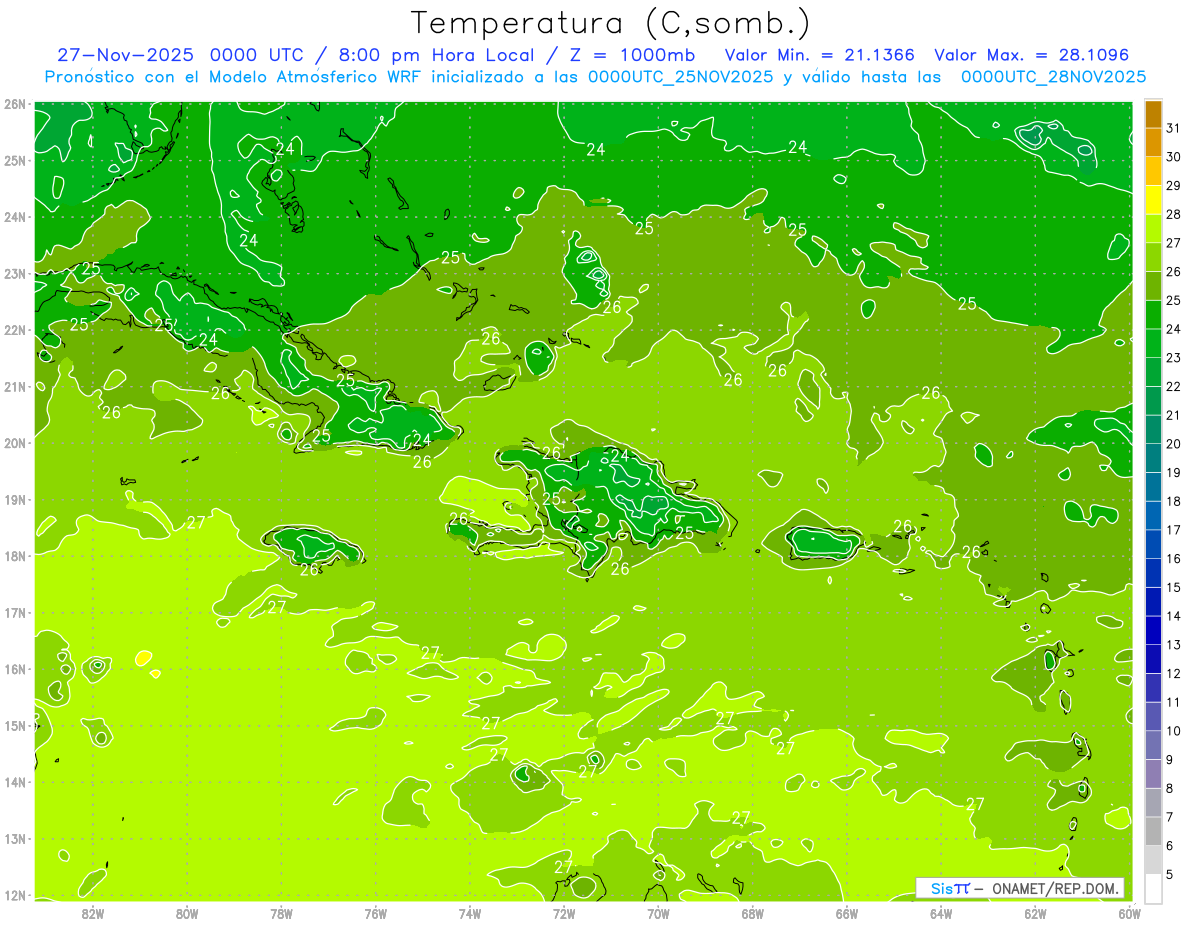This screenshot has width=1200, height=927.
Task: Click the white color bar segment below 5
Action: tap(1152, 888)
